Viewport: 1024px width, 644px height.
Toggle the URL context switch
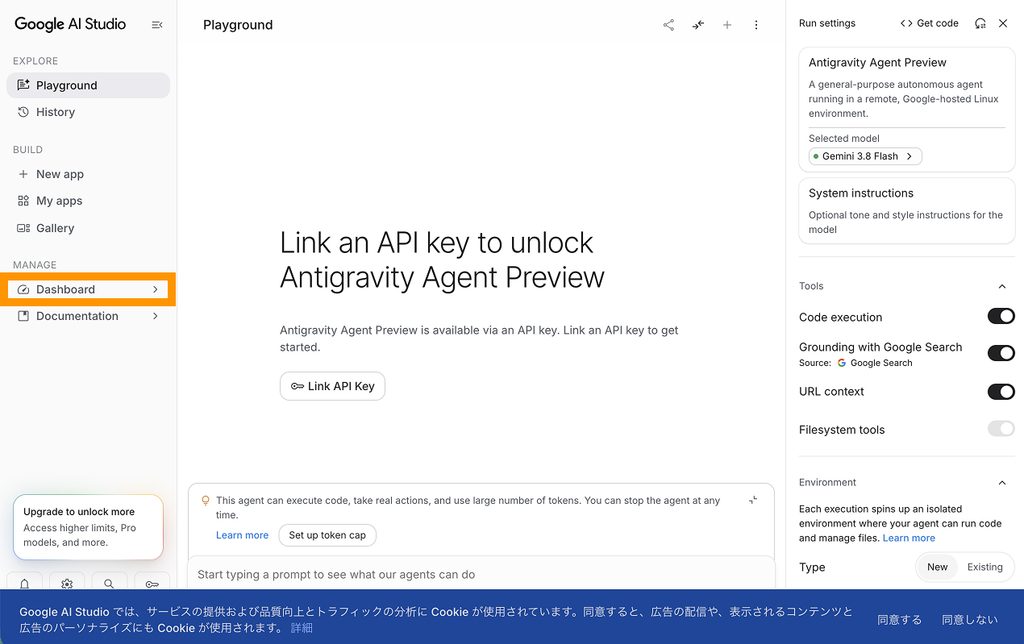click(x=1000, y=392)
